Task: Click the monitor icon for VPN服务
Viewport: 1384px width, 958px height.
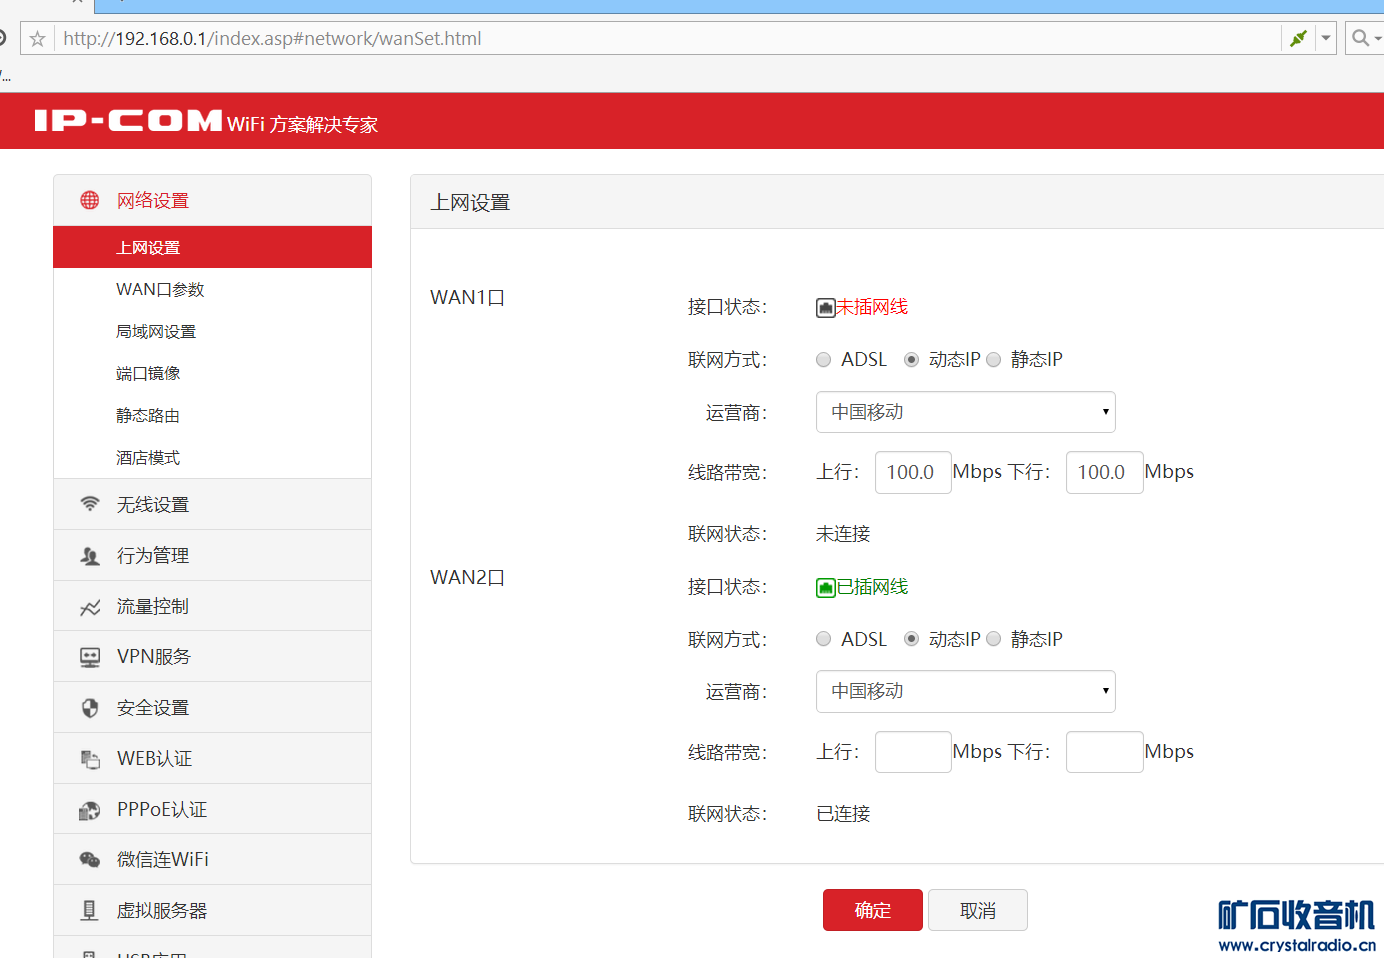Action: tap(90, 657)
